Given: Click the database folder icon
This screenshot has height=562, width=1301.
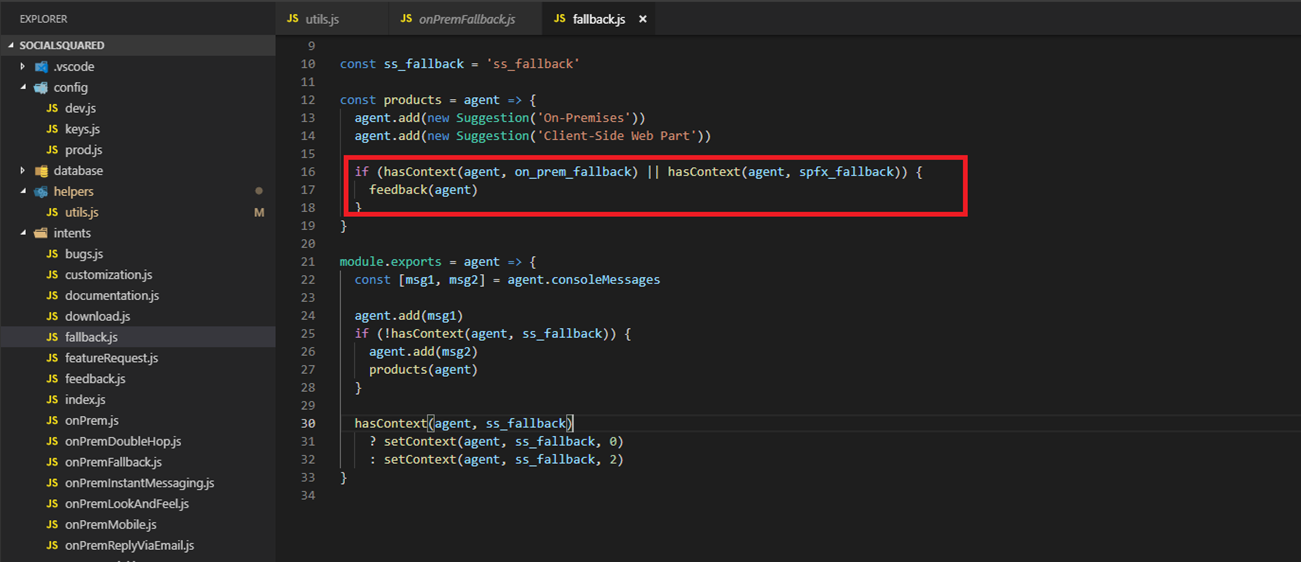Looking at the screenshot, I should pos(41,171).
